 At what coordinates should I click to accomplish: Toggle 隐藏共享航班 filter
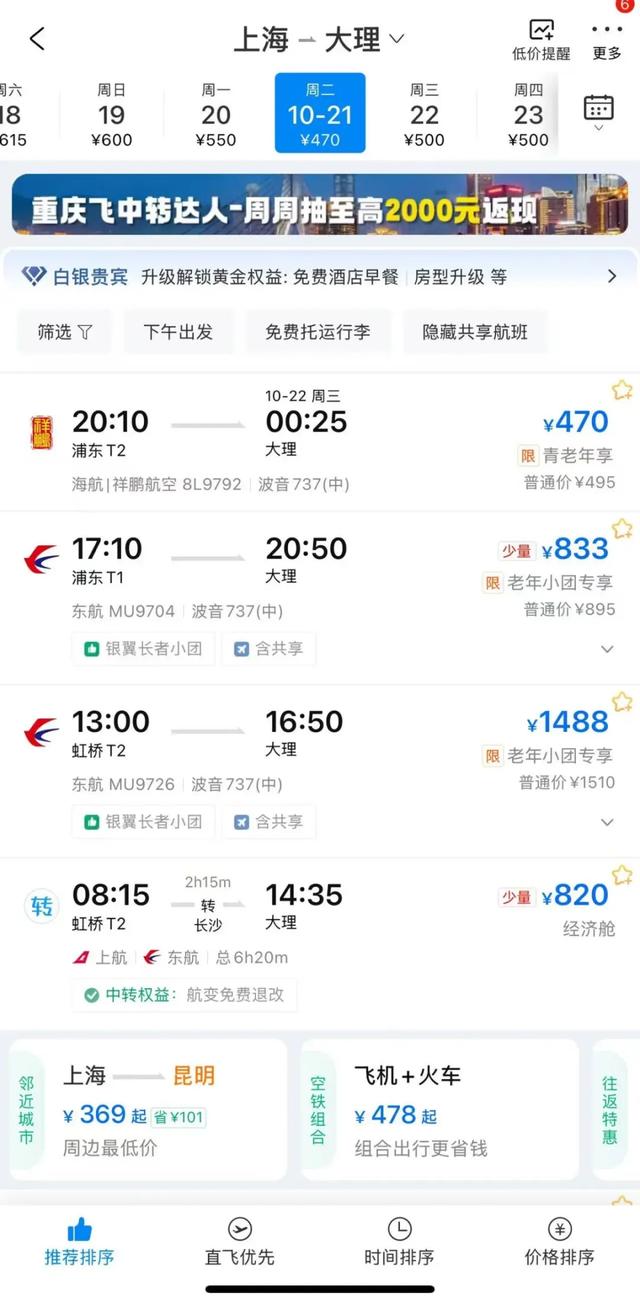pos(475,332)
